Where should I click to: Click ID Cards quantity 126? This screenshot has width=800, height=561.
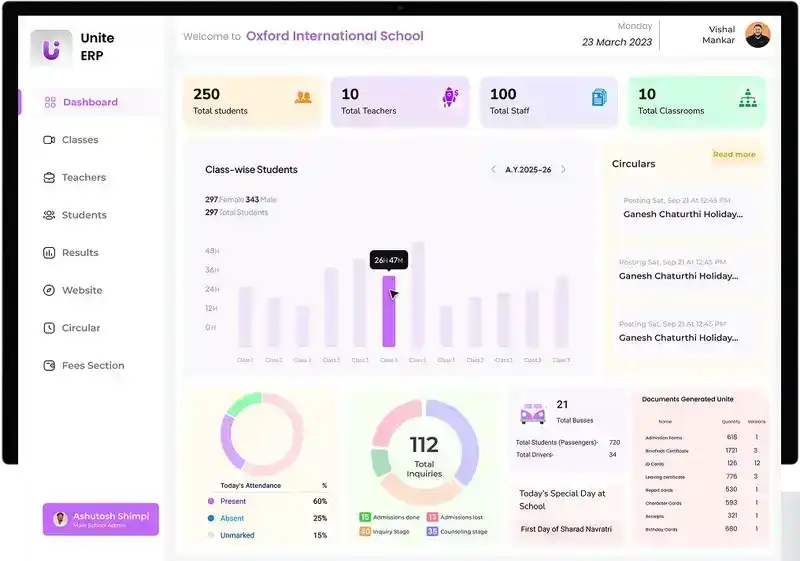pyautogui.click(x=732, y=463)
